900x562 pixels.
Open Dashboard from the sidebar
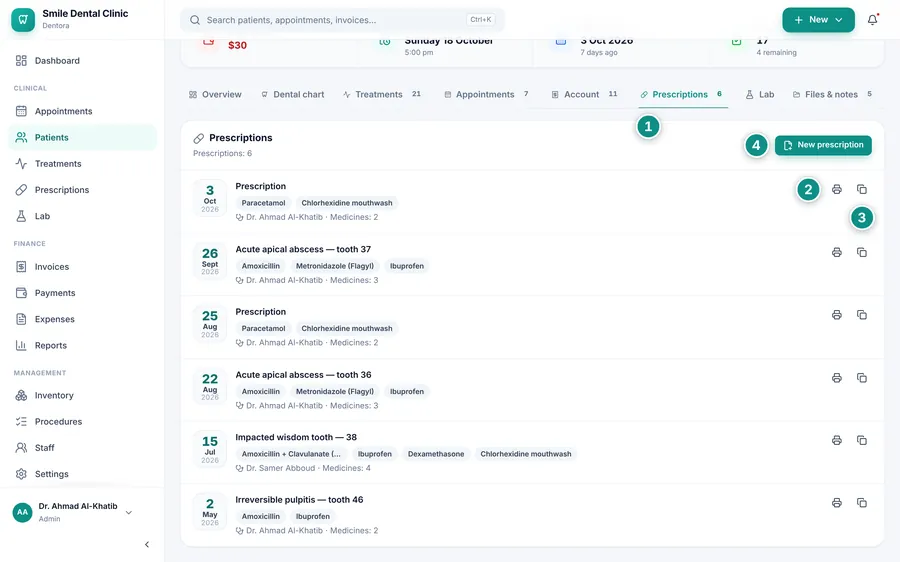pos(82,61)
